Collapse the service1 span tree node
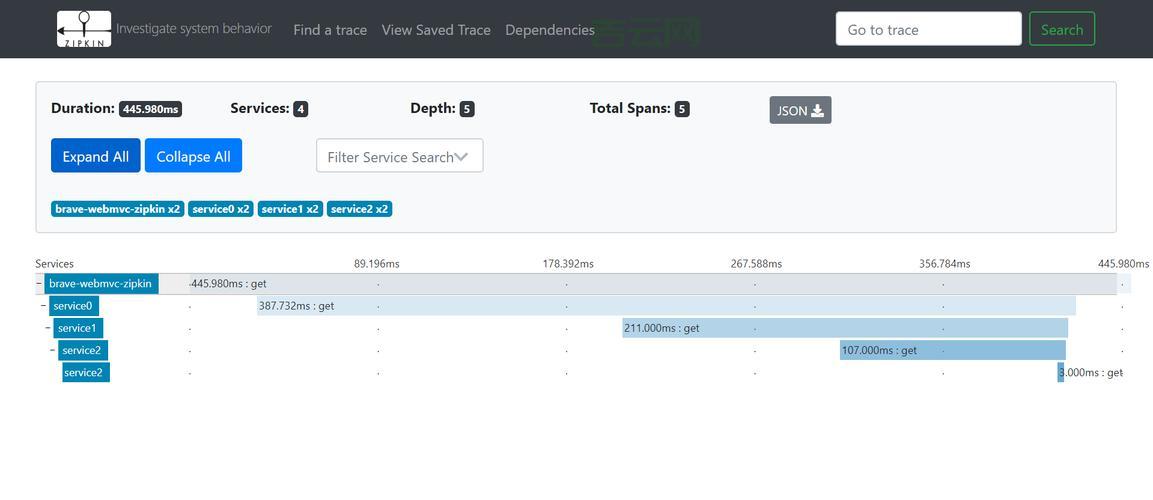The width and height of the screenshot is (1153, 500). [x=48, y=328]
